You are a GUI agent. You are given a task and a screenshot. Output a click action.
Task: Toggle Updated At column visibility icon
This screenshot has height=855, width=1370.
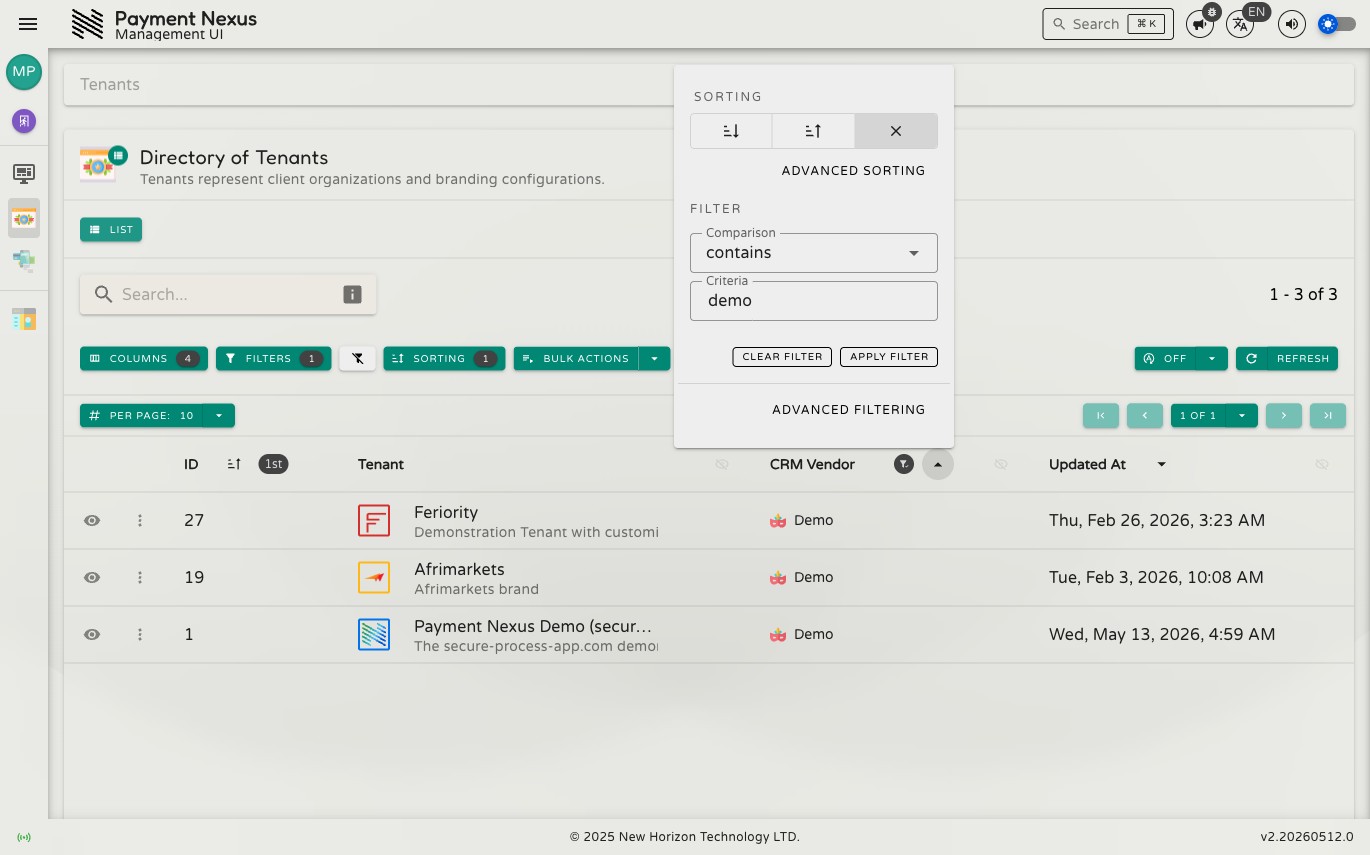[x=1321, y=464]
